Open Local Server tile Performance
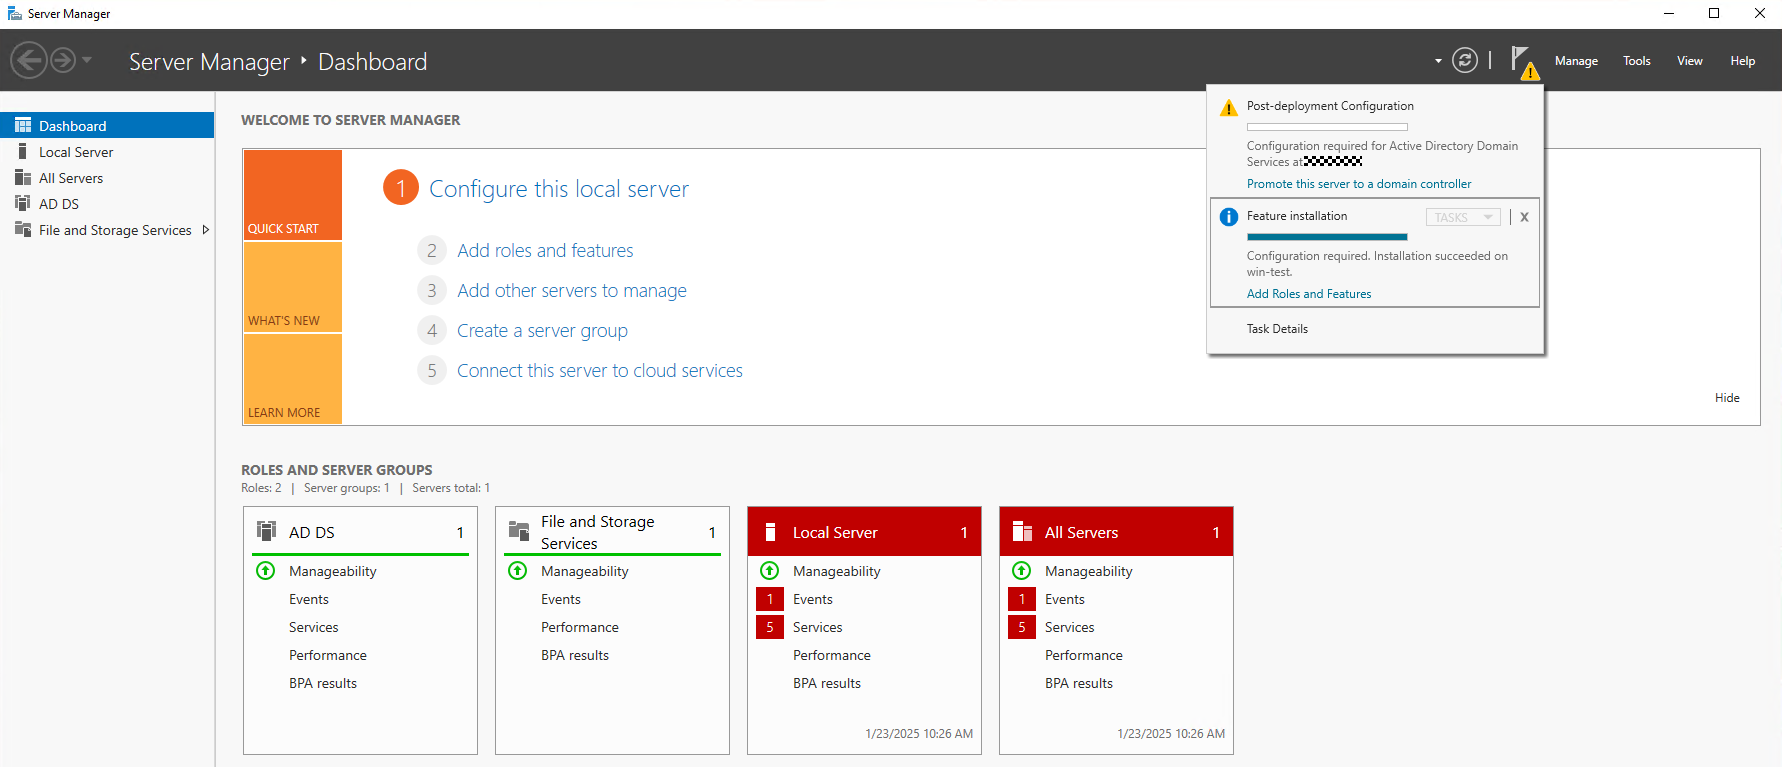 click(832, 655)
